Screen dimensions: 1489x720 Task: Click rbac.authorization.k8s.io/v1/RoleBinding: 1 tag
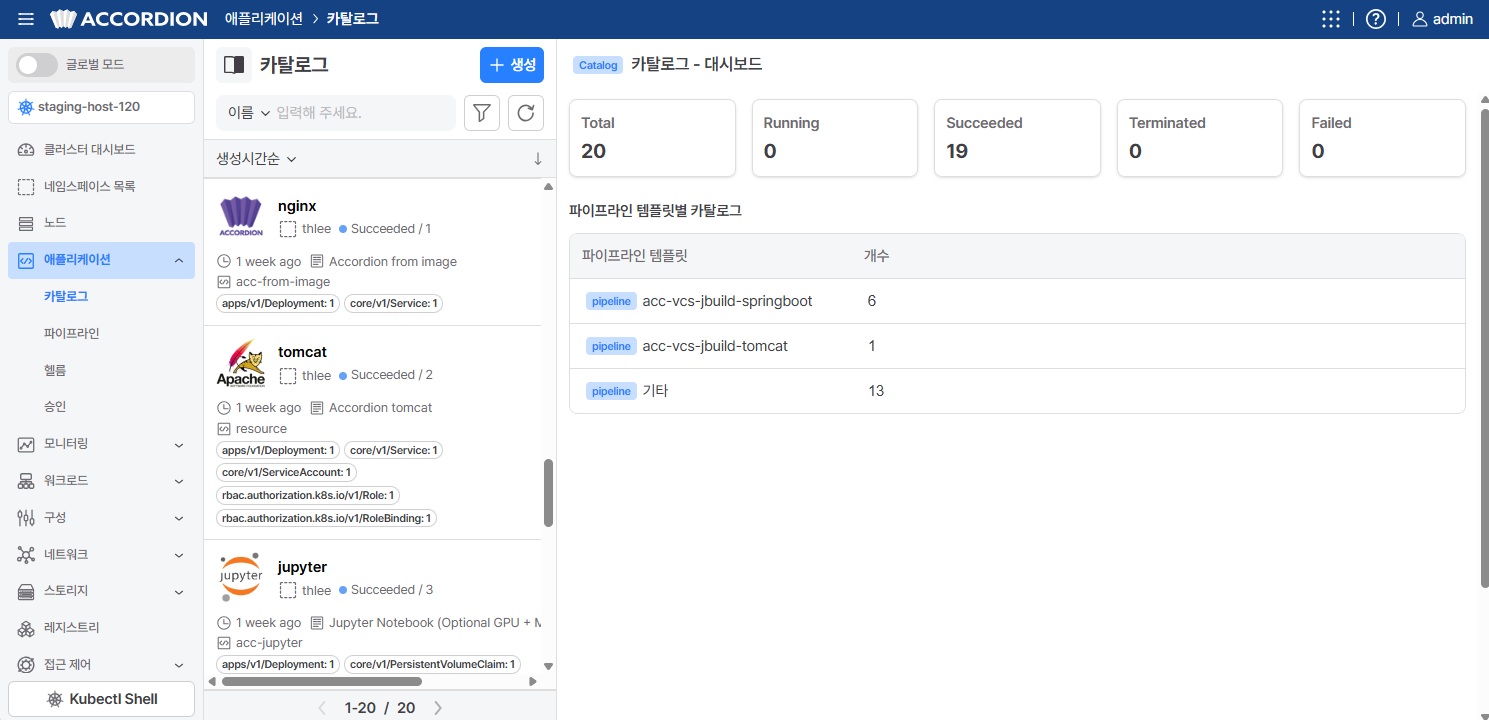click(x=326, y=518)
